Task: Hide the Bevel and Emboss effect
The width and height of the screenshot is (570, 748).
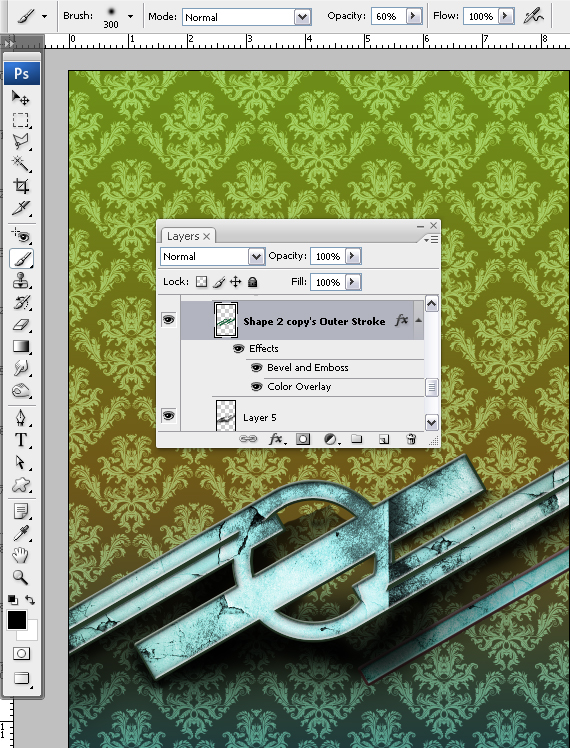Action: point(257,367)
